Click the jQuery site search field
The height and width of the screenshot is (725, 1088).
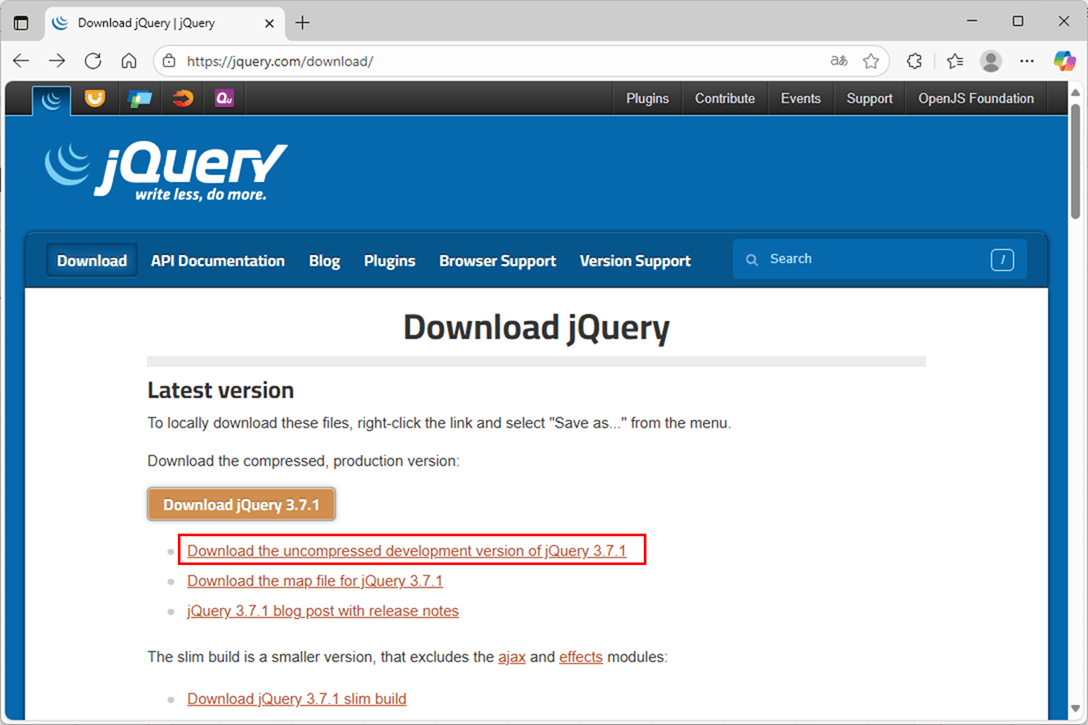point(870,259)
